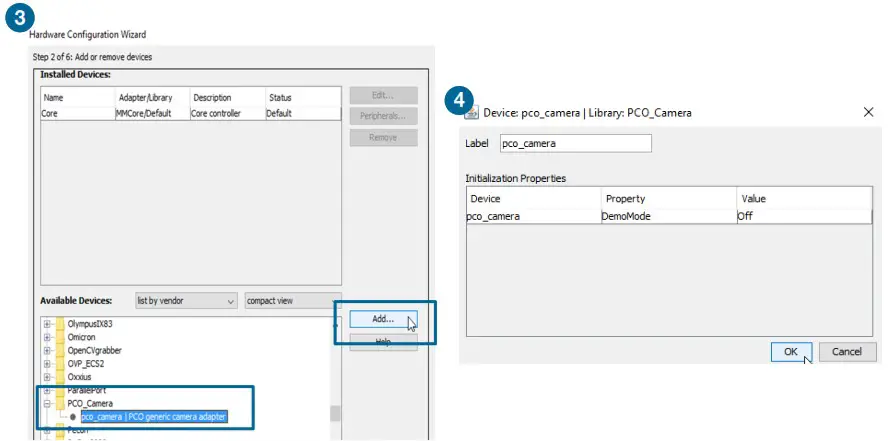Click the 'Adapter/Library' column header
Screen dimensions: 894x441
(152, 98)
